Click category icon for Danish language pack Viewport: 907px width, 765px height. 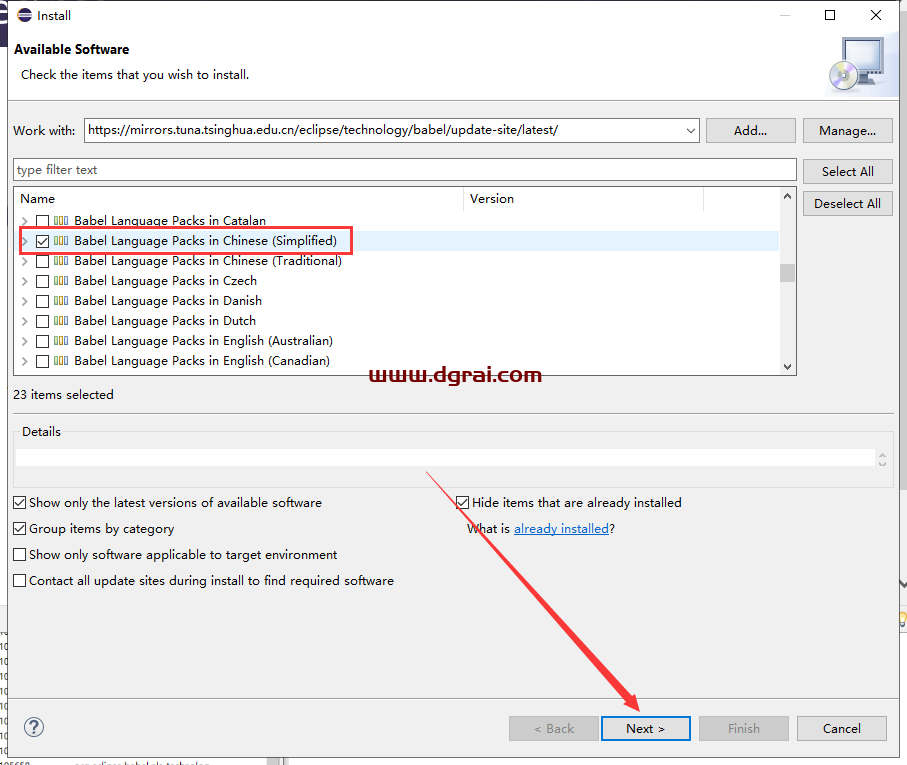[61, 301]
